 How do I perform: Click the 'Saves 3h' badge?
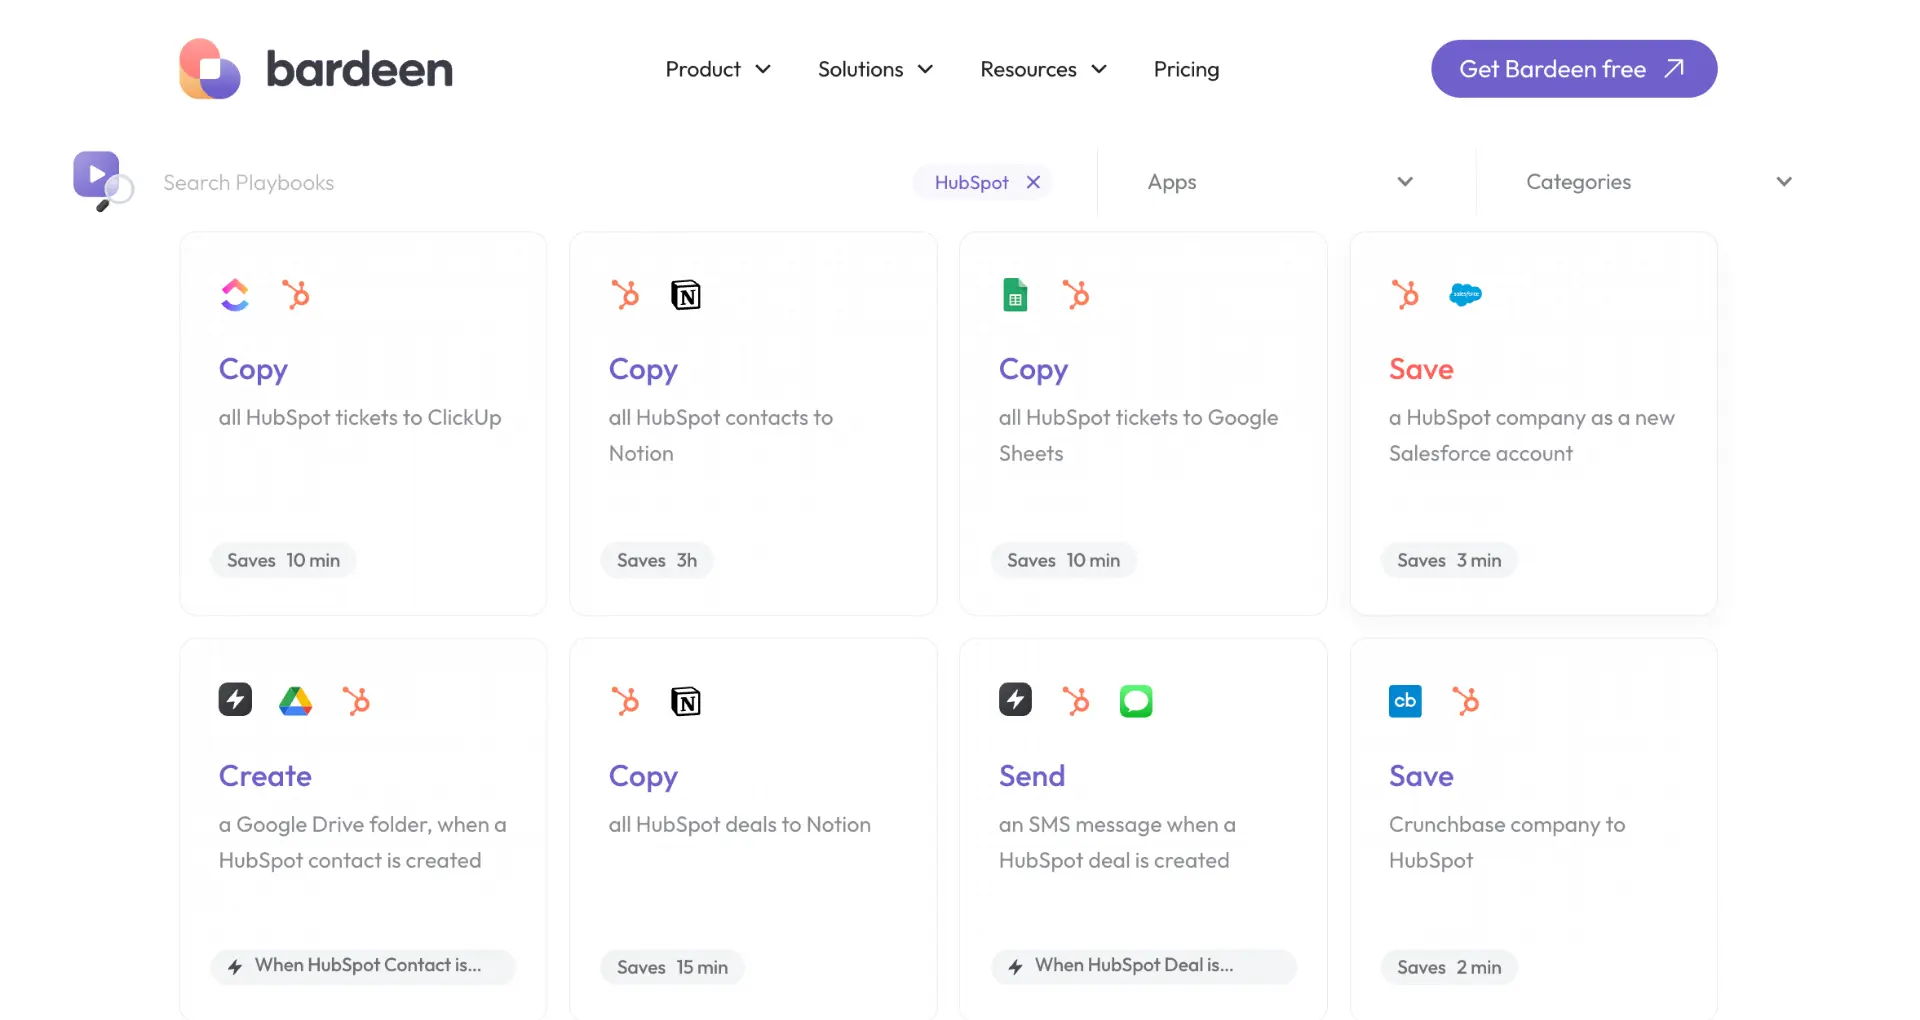click(x=657, y=560)
